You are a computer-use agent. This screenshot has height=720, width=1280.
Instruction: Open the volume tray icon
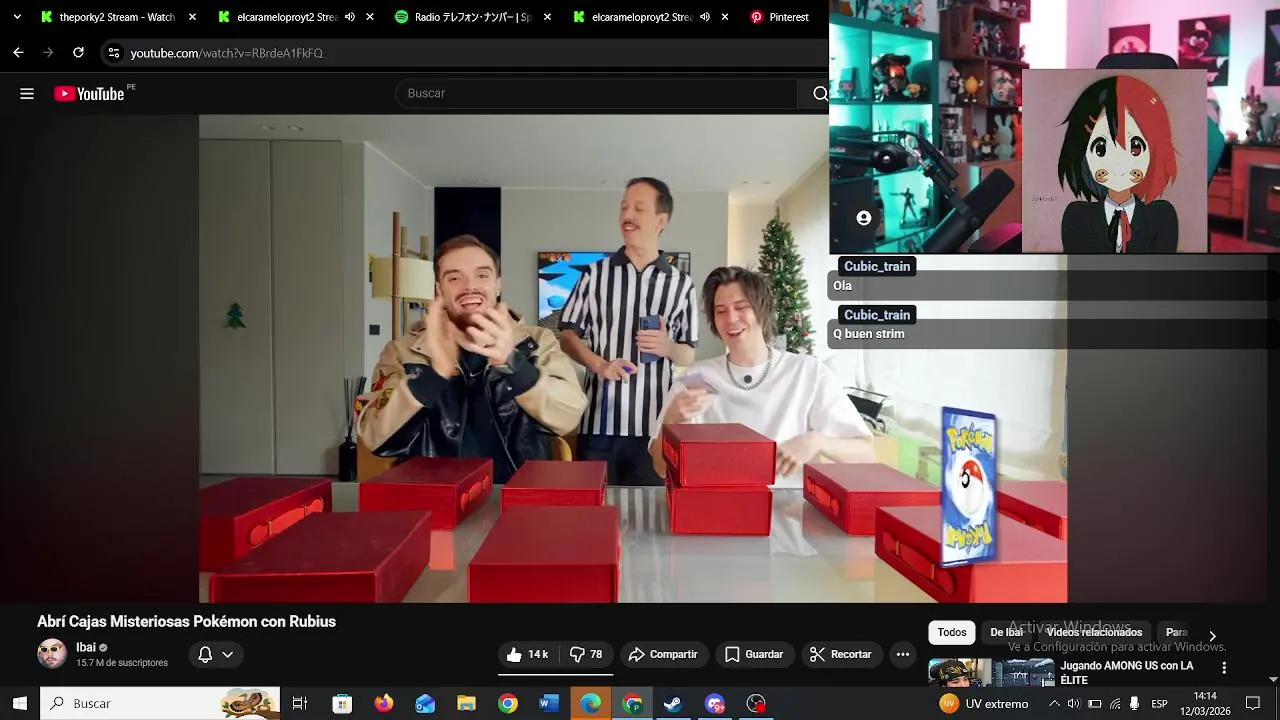[1073, 704]
